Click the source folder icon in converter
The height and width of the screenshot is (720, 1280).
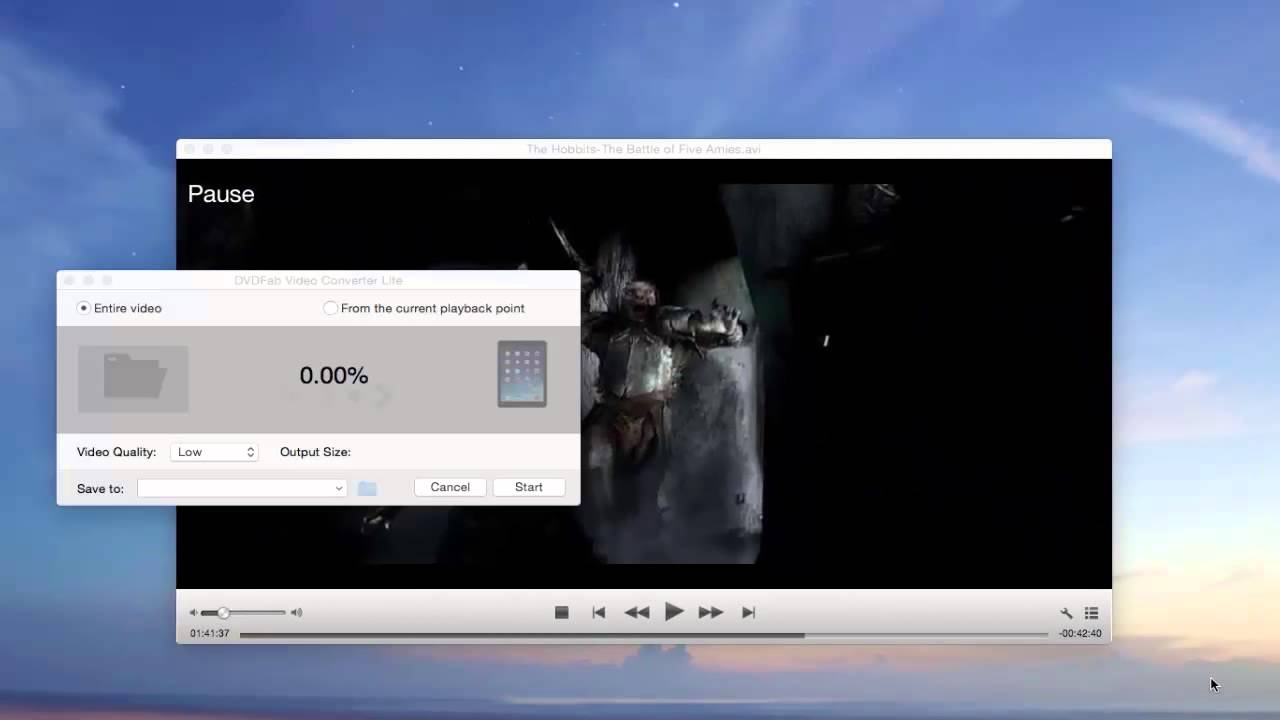(x=133, y=379)
